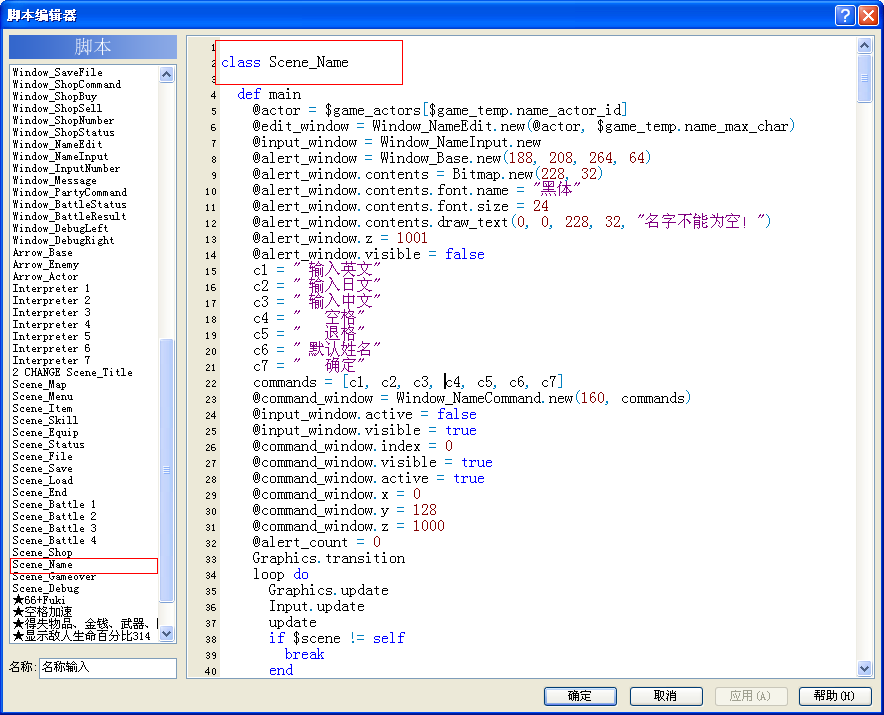
Task: Select Window_NameEdit script
Action: click(58, 144)
